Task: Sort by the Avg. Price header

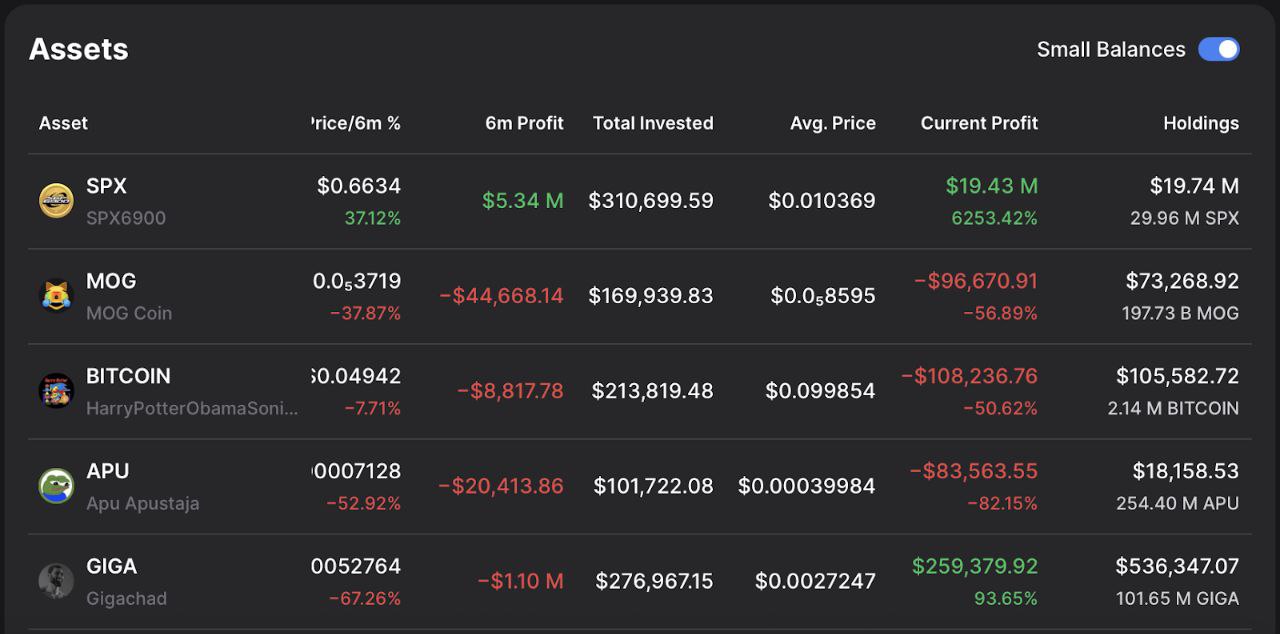Action: pyautogui.click(x=832, y=123)
